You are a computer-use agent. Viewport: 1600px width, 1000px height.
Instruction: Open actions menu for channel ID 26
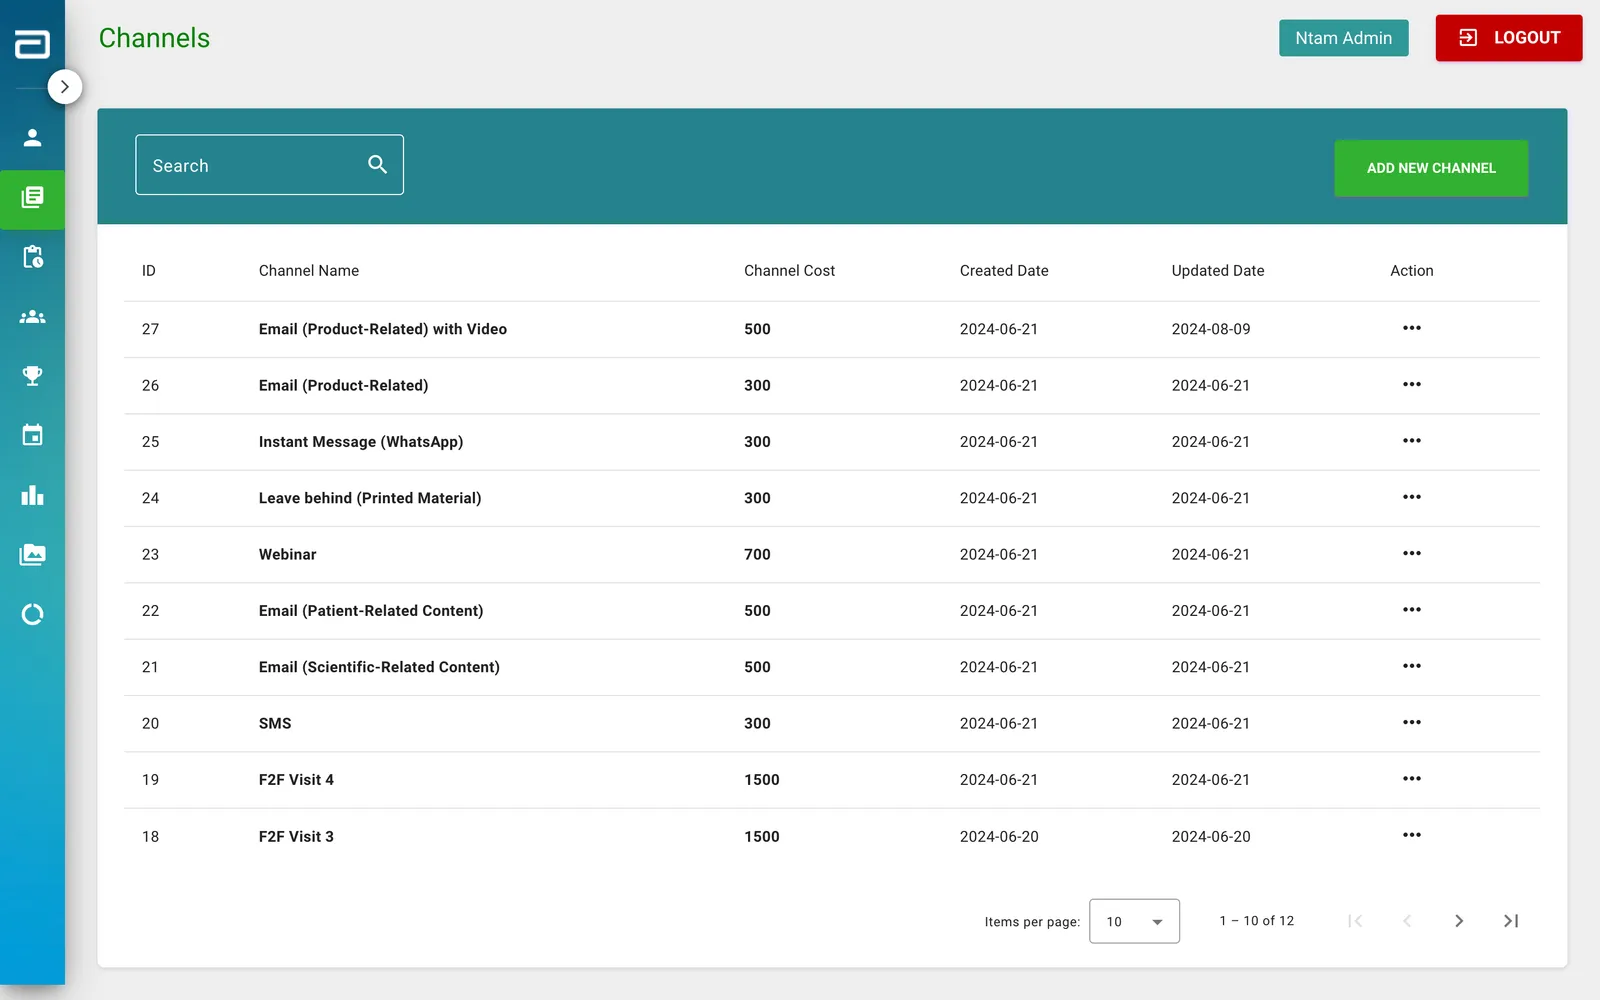coord(1411,384)
